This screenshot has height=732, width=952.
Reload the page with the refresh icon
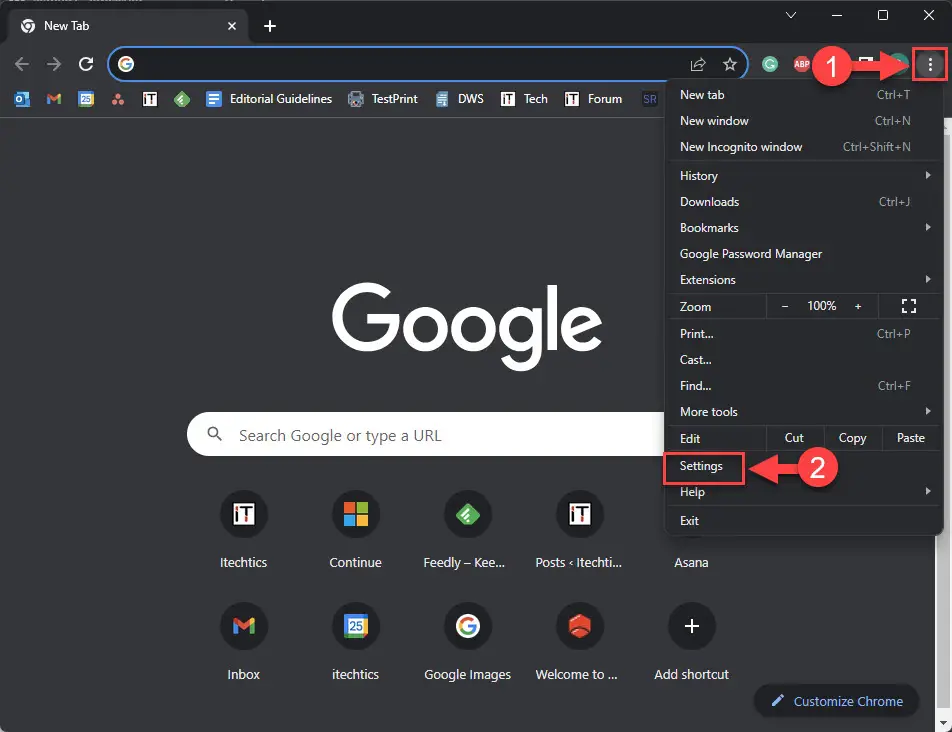(x=86, y=64)
